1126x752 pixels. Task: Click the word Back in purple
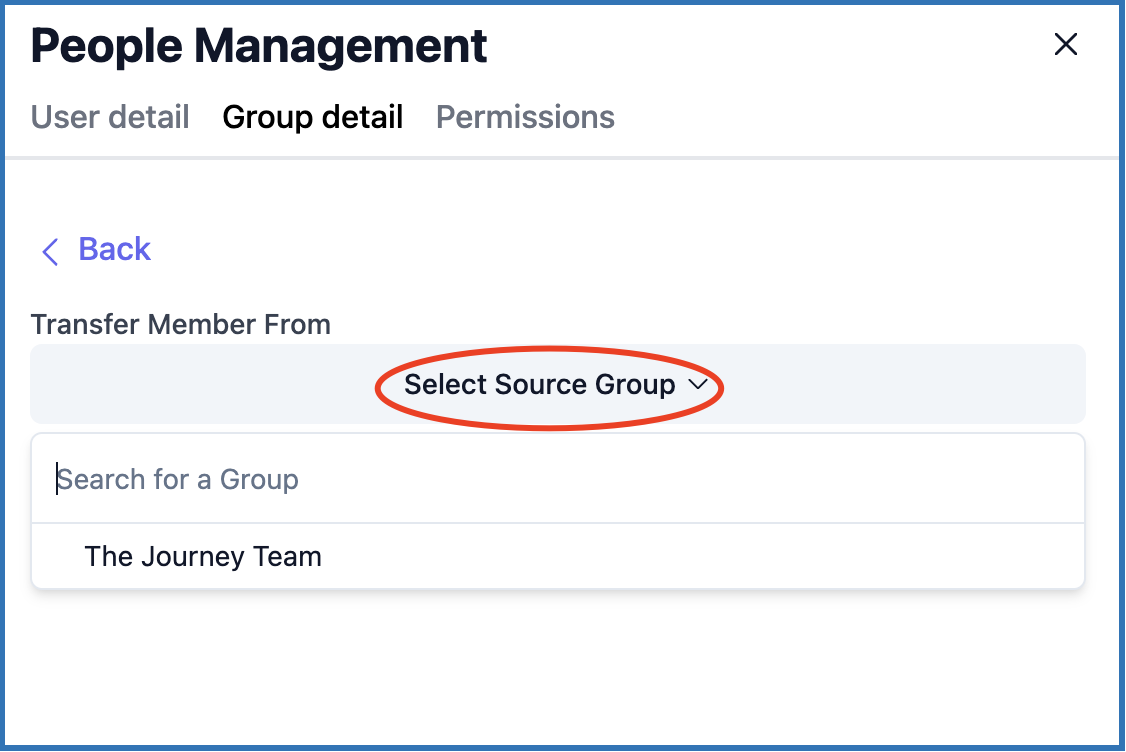click(x=114, y=249)
